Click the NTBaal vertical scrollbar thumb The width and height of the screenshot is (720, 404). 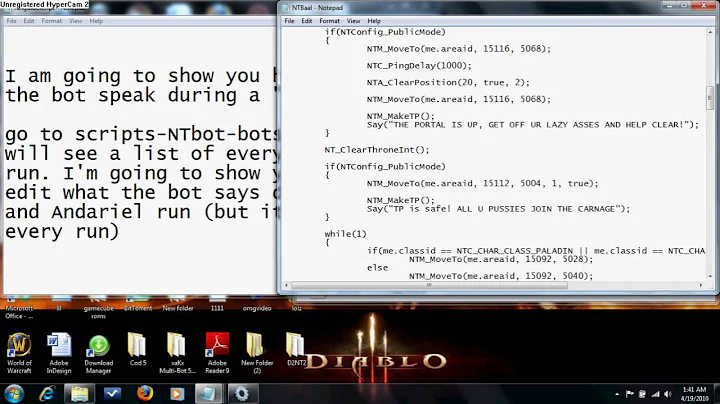pyautogui.click(x=709, y=97)
